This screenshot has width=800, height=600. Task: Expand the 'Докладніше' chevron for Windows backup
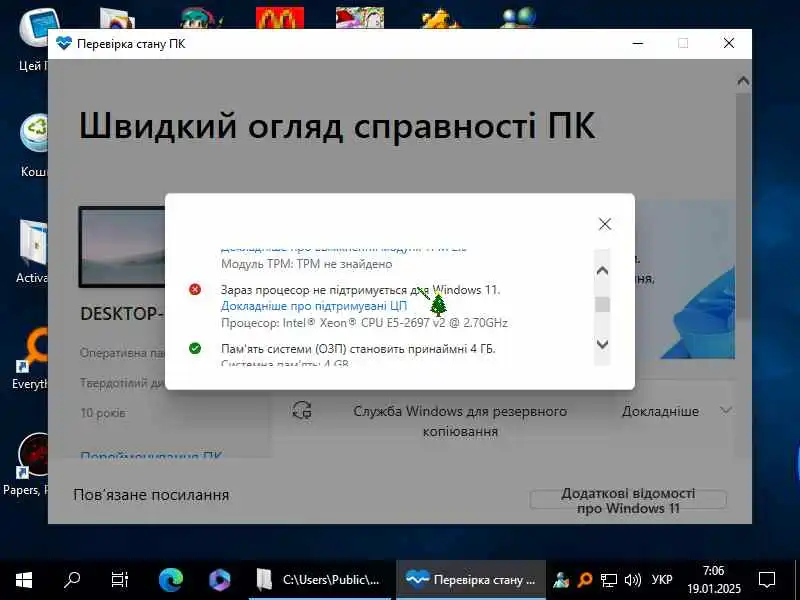click(726, 410)
